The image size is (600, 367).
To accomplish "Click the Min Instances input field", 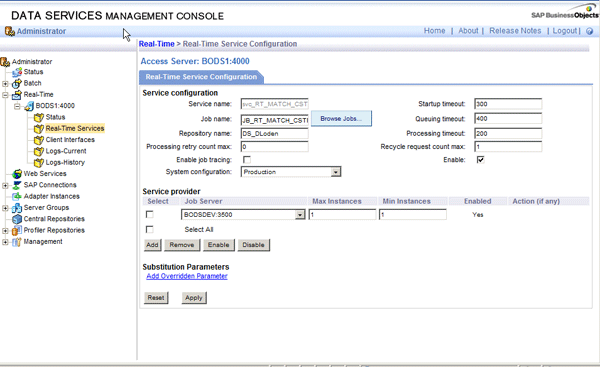I will (x=412, y=215).
